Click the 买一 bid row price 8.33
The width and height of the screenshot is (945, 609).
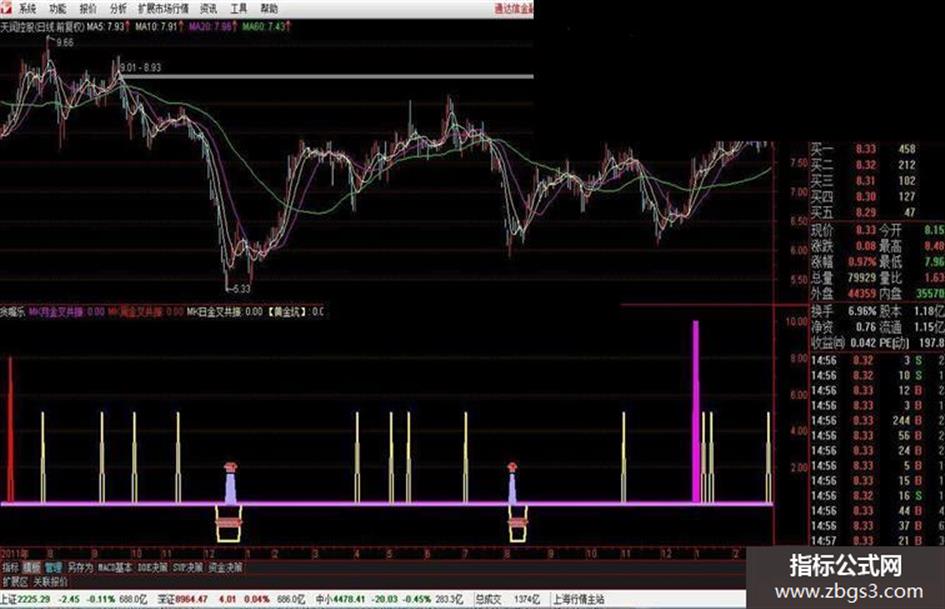click(x=865, y=149)
